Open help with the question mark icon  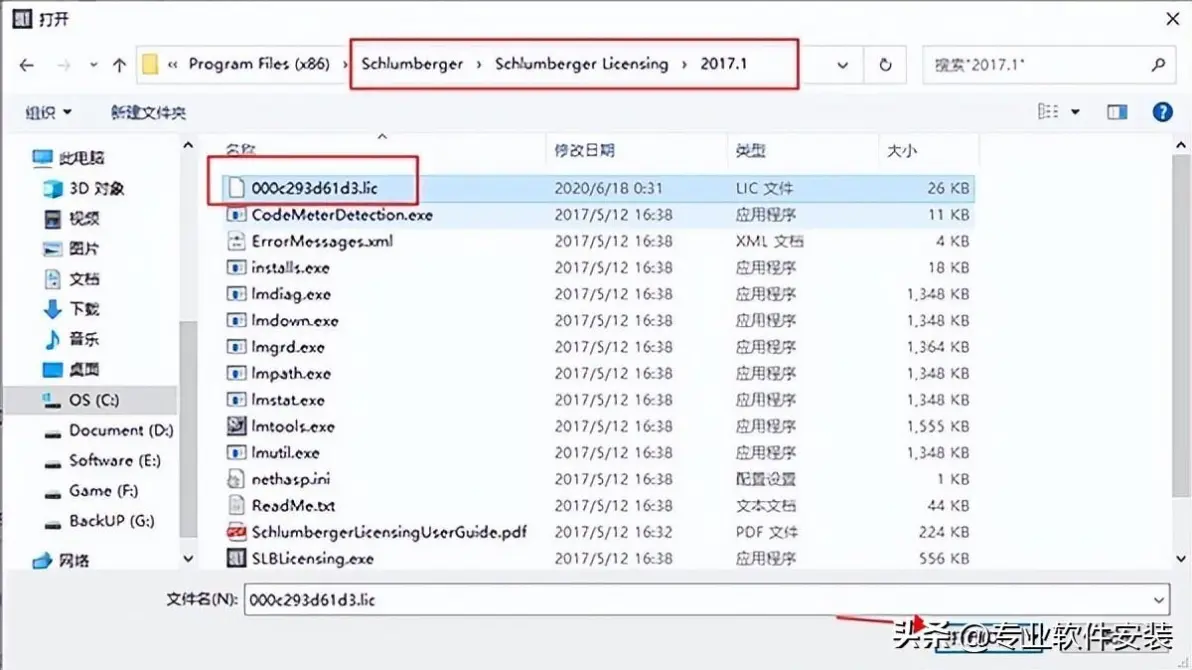(1162, 113)
